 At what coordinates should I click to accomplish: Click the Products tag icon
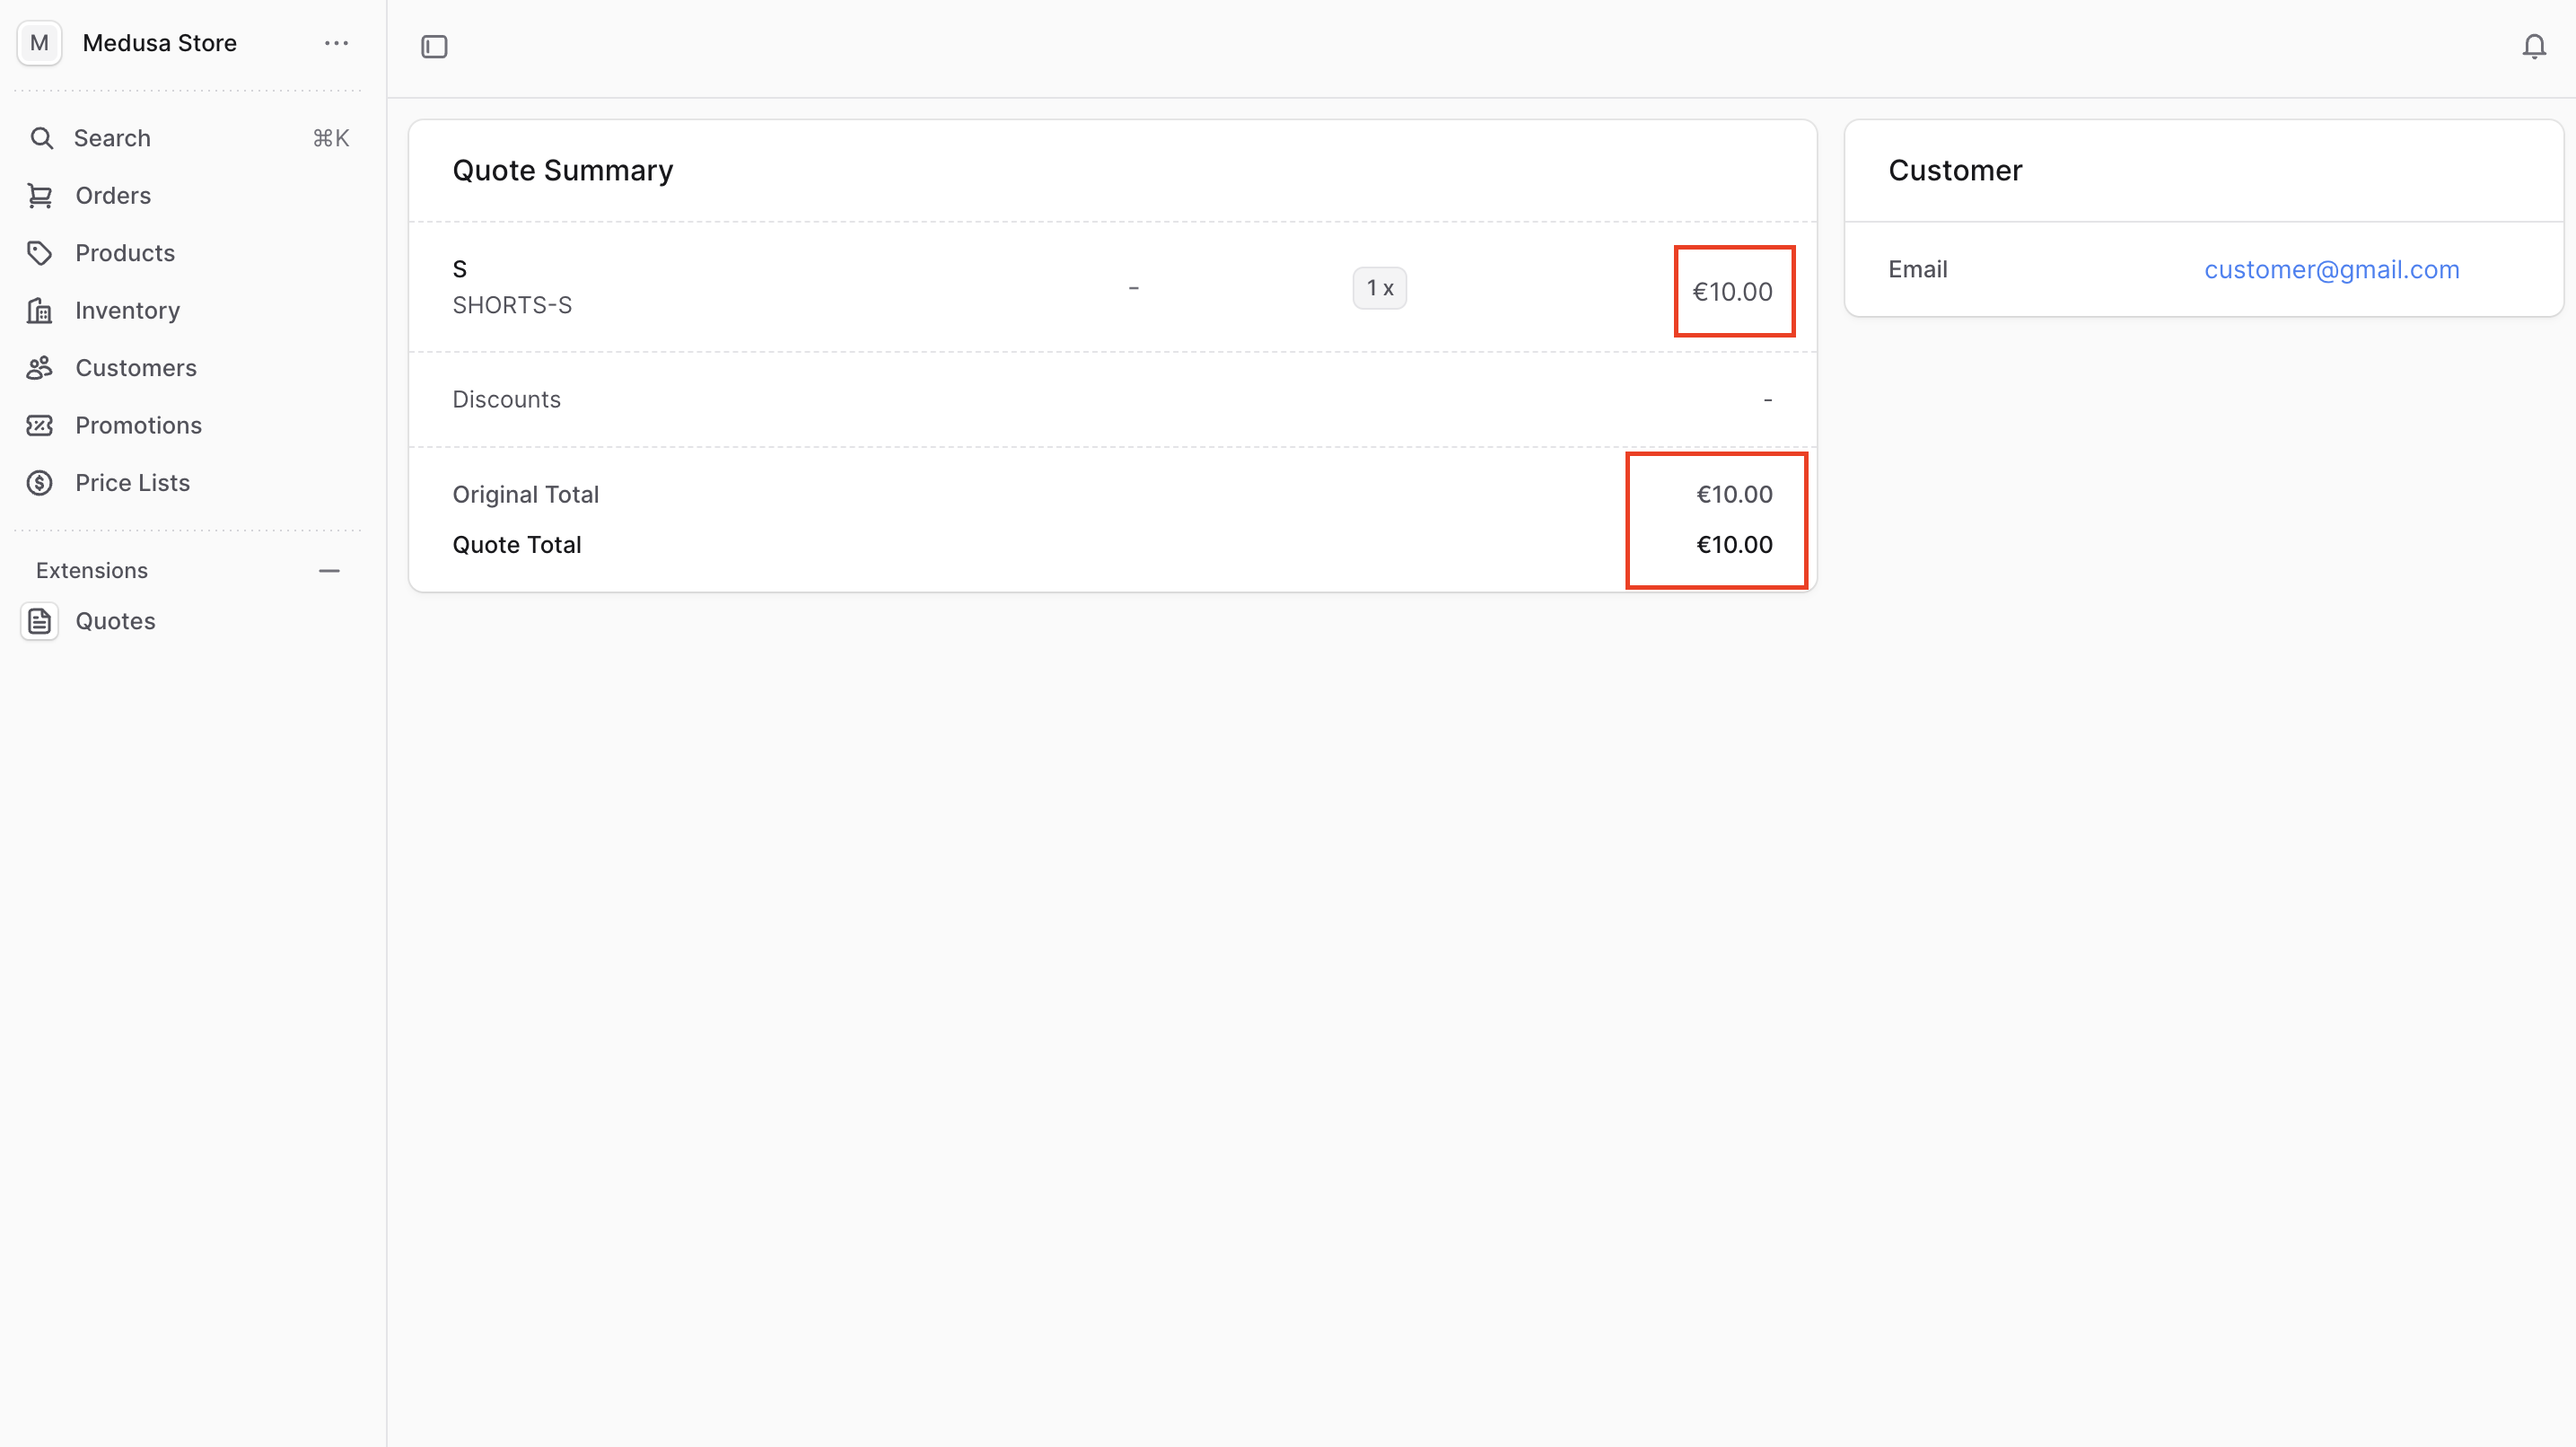[40, 253]
